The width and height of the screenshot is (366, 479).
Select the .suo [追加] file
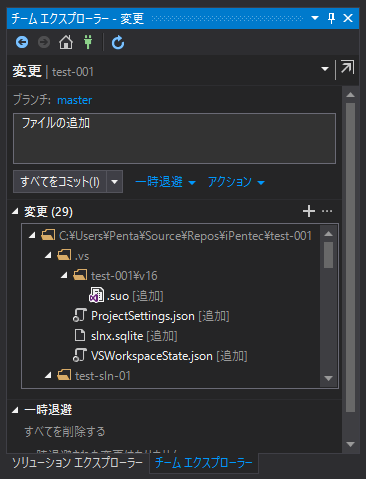tap(126, 296)
